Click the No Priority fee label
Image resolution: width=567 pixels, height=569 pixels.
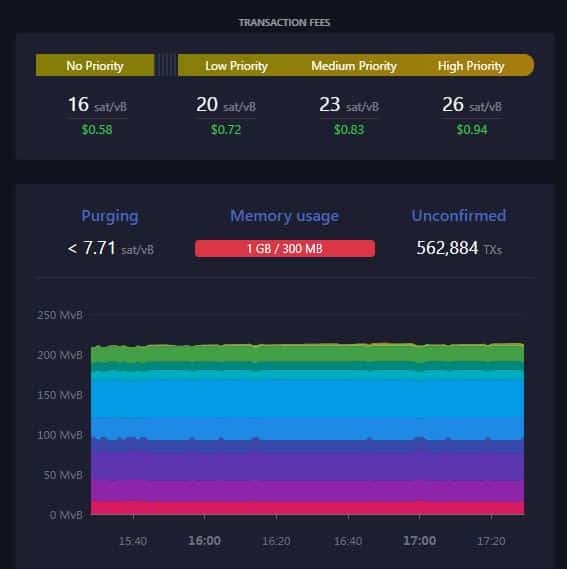click(95, 66)
